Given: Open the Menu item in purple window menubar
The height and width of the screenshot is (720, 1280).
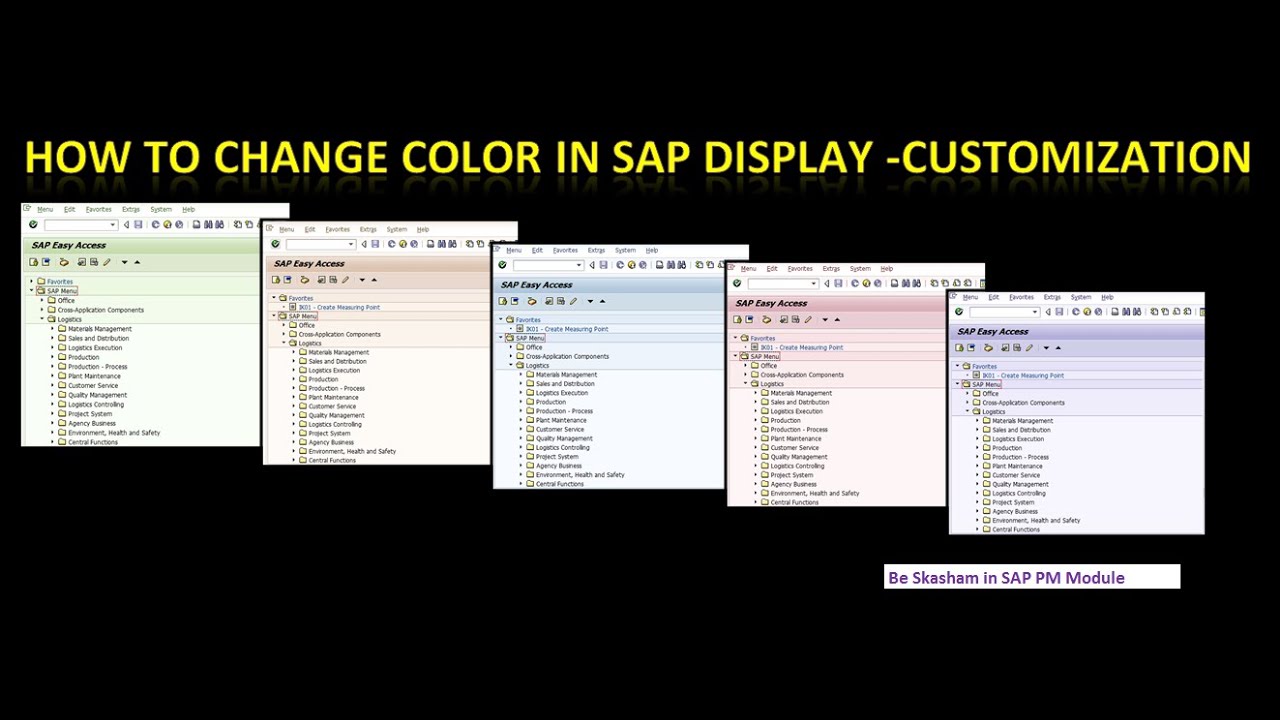Looking at the screenshot, I should pyautogui.click(x=970, y=297).
